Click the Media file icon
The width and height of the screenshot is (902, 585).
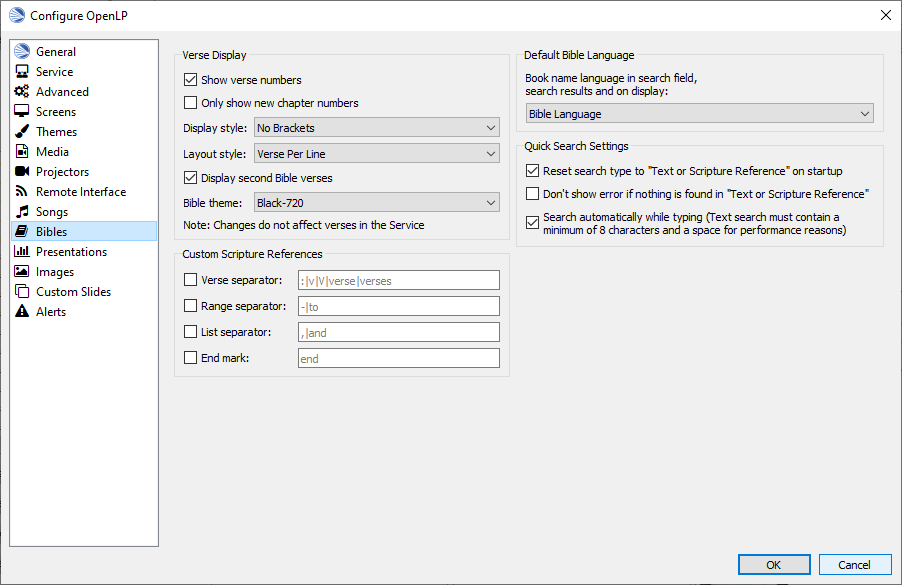coord(22,151)
